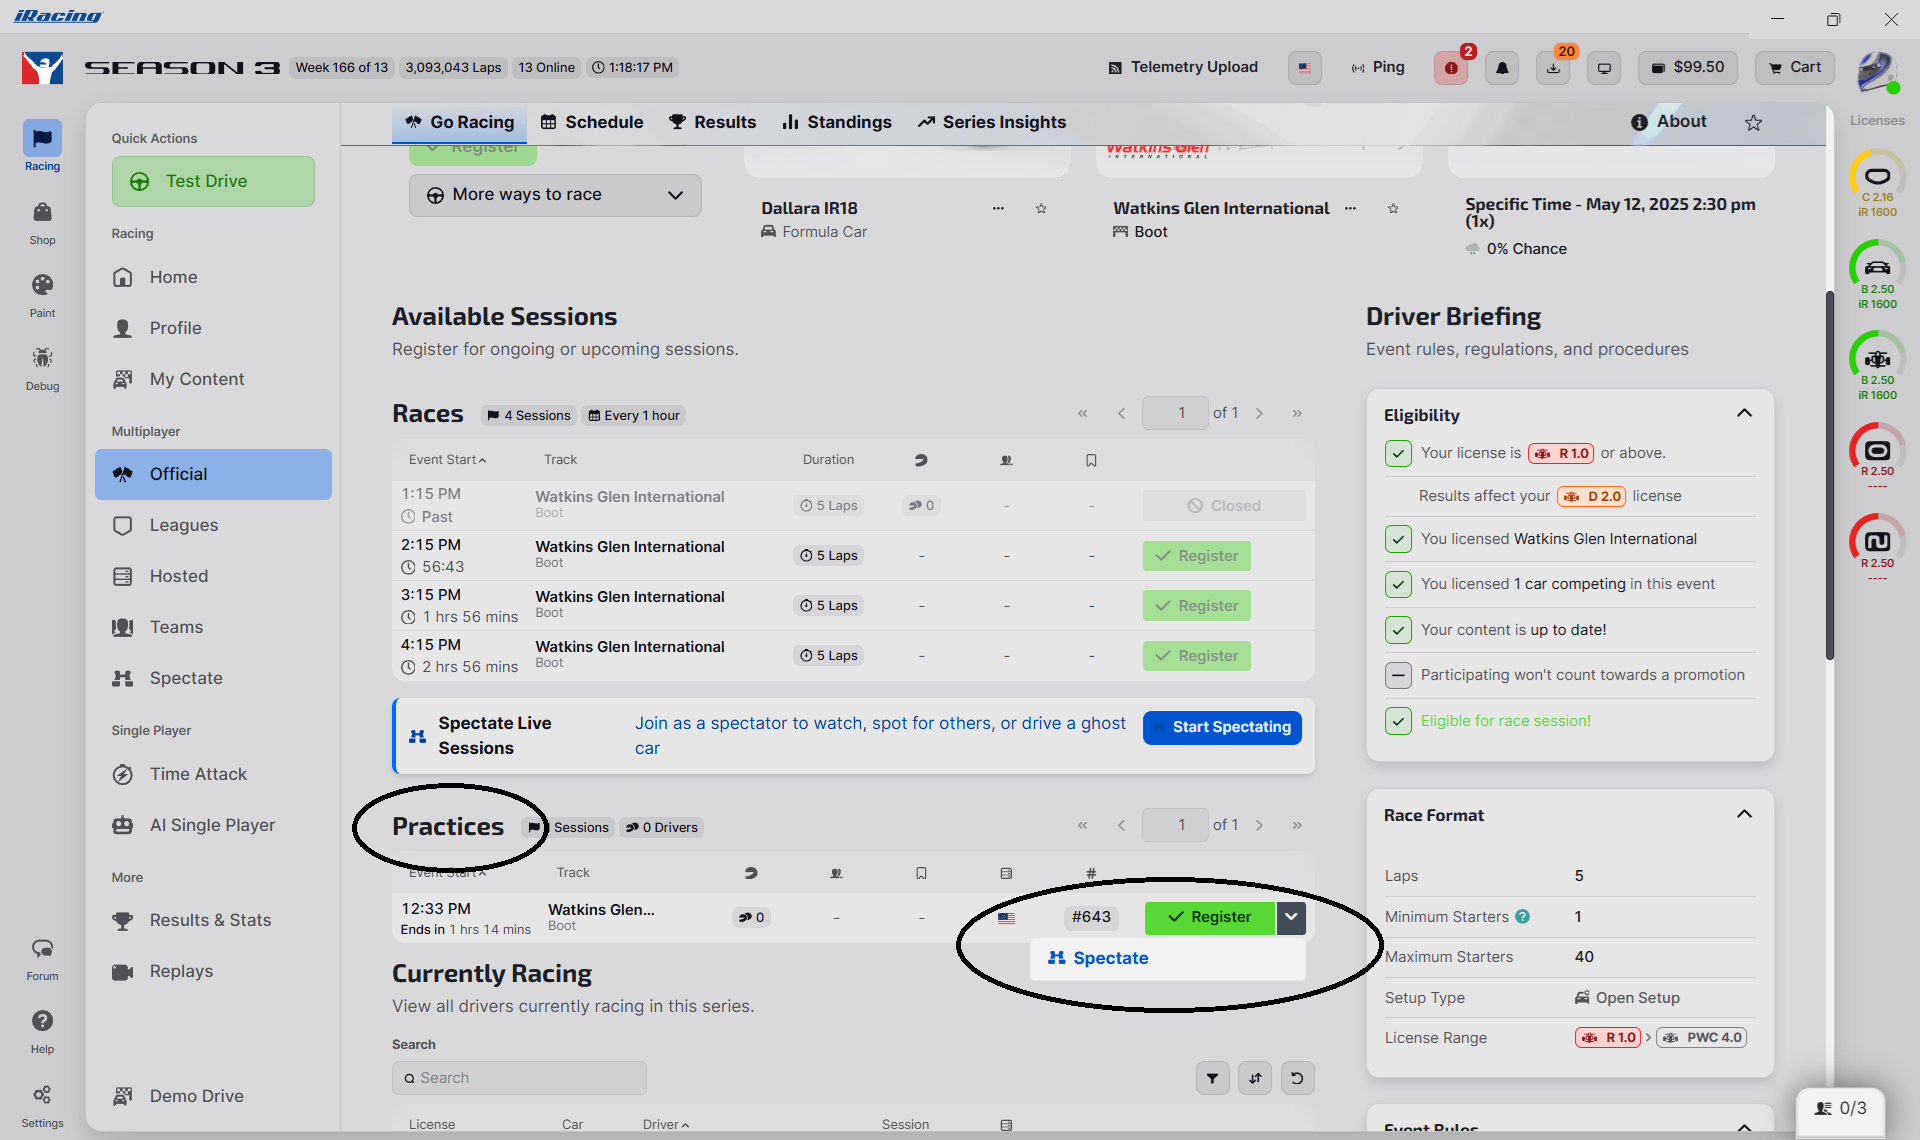1920x1140 pixels.
Task: Click into the driver Search field
Action: point(519,1078)
